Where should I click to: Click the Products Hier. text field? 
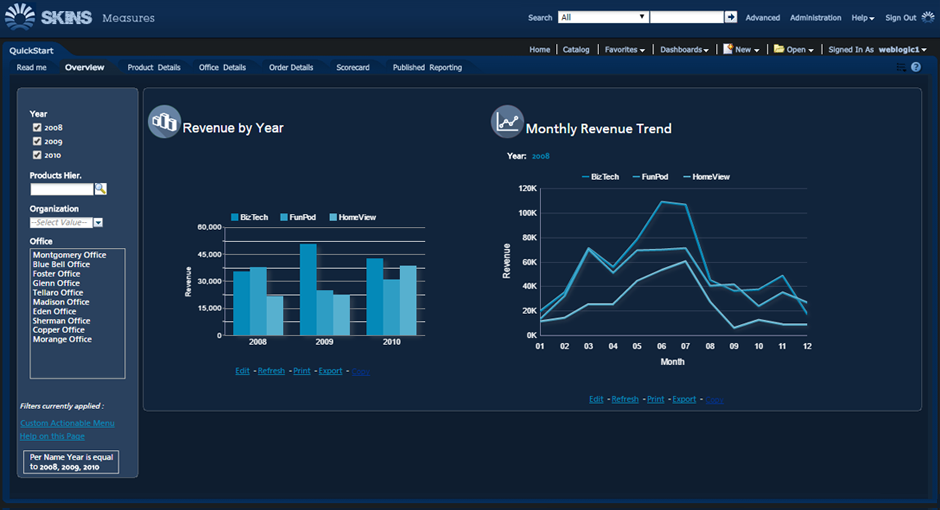(x=62, y=189)
